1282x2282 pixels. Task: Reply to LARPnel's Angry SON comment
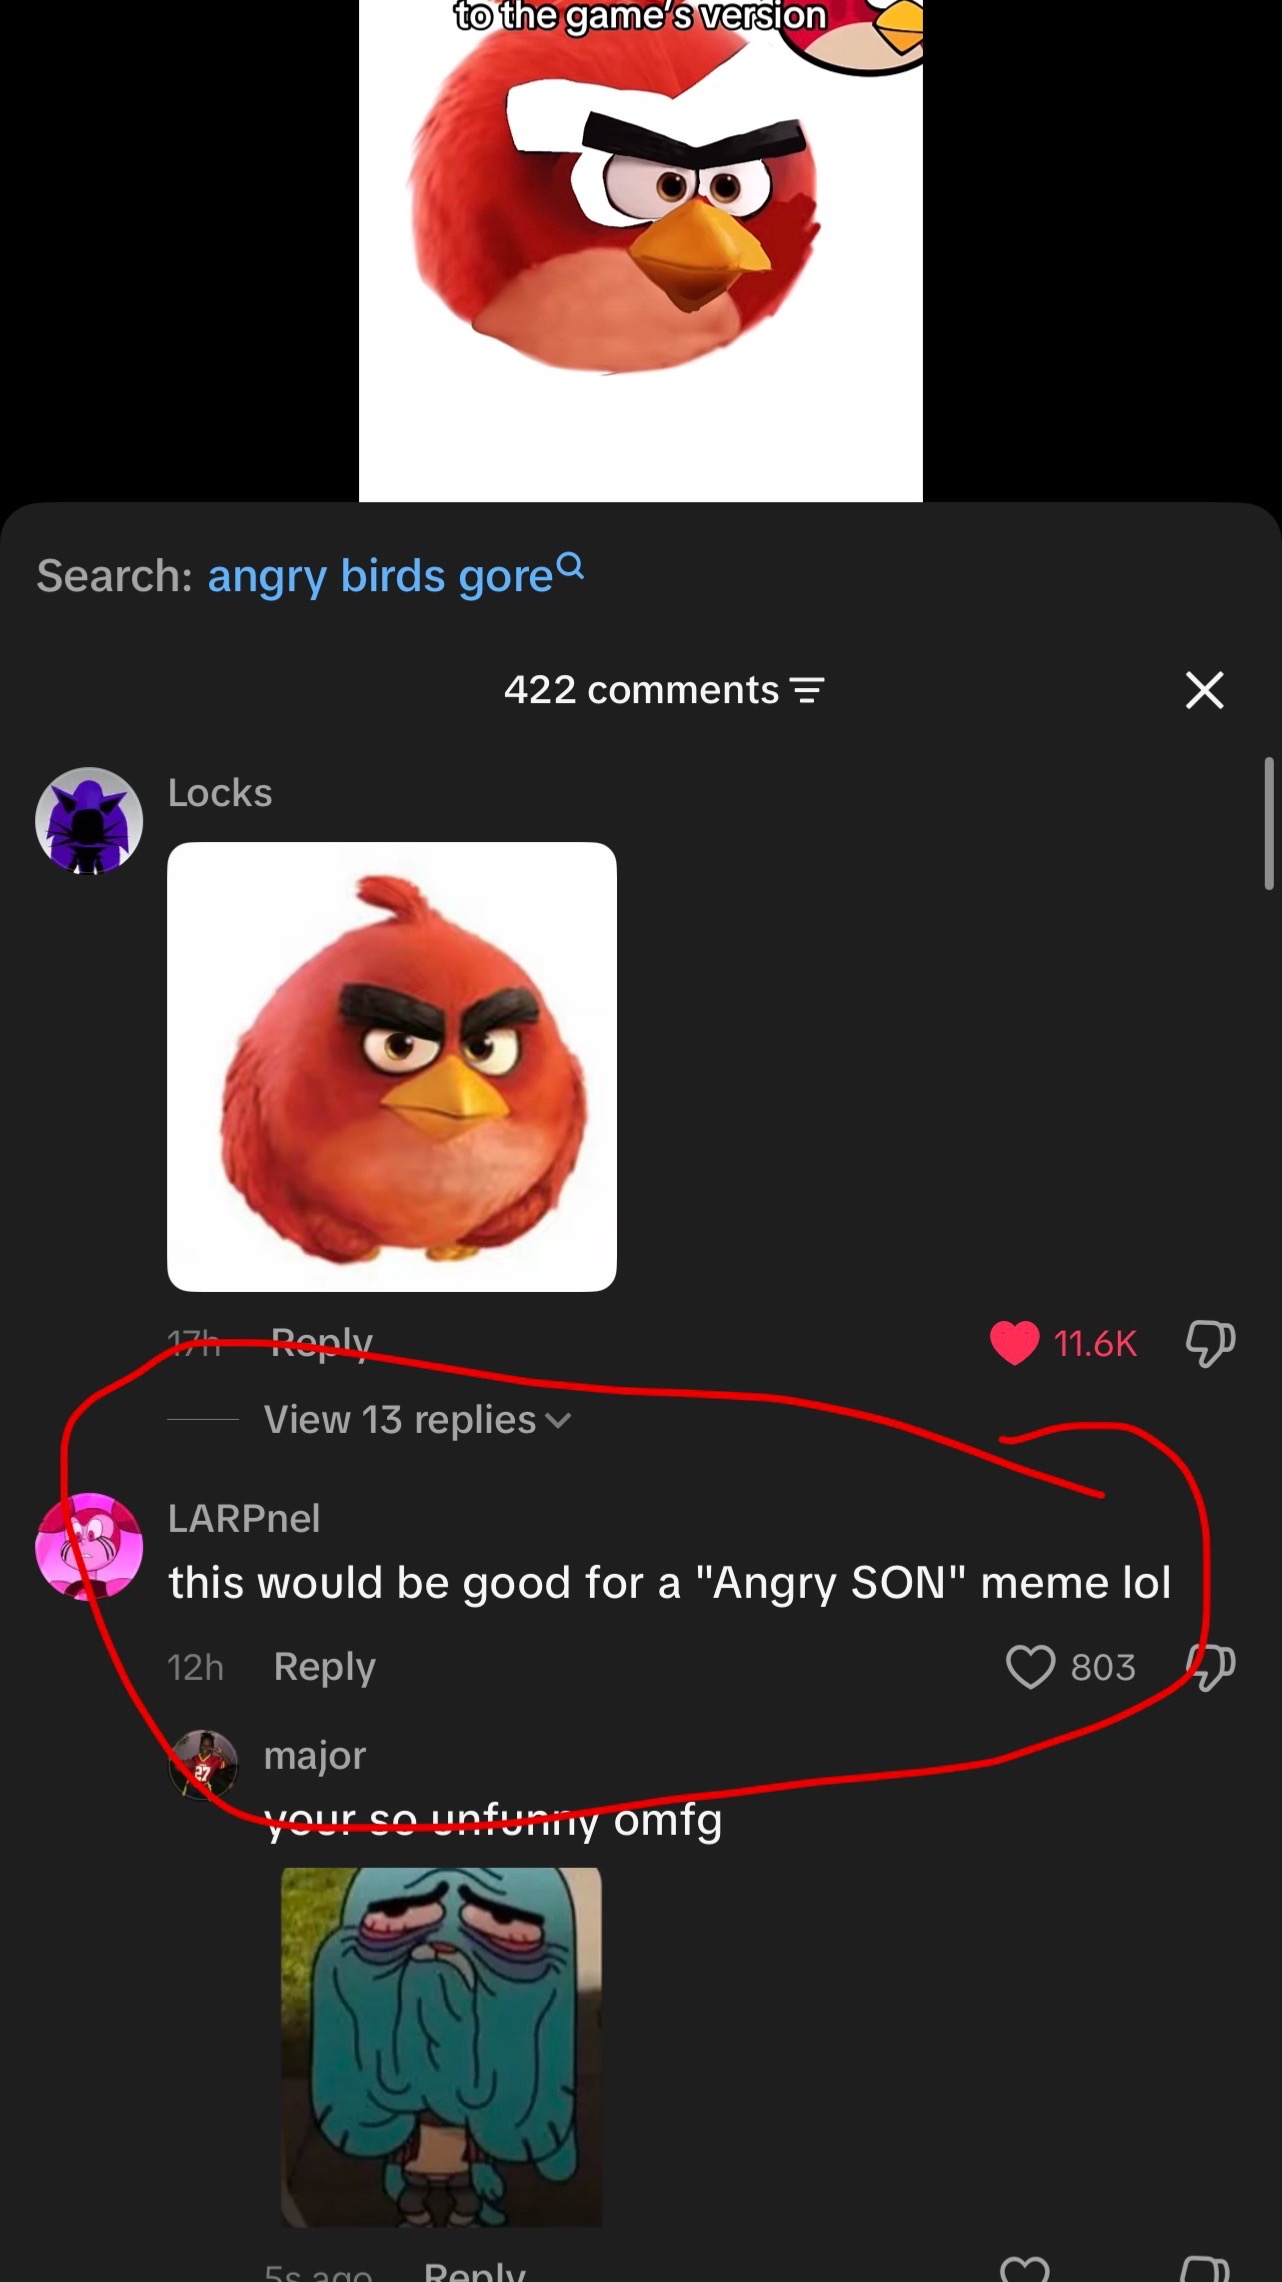(x=325, y=1667)
